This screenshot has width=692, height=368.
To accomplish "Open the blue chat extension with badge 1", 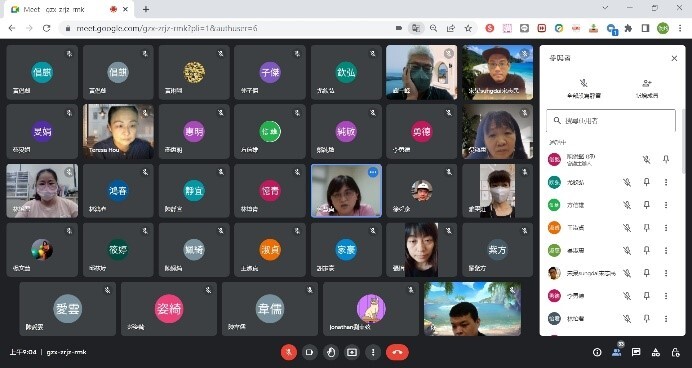I will pos(612,29).
